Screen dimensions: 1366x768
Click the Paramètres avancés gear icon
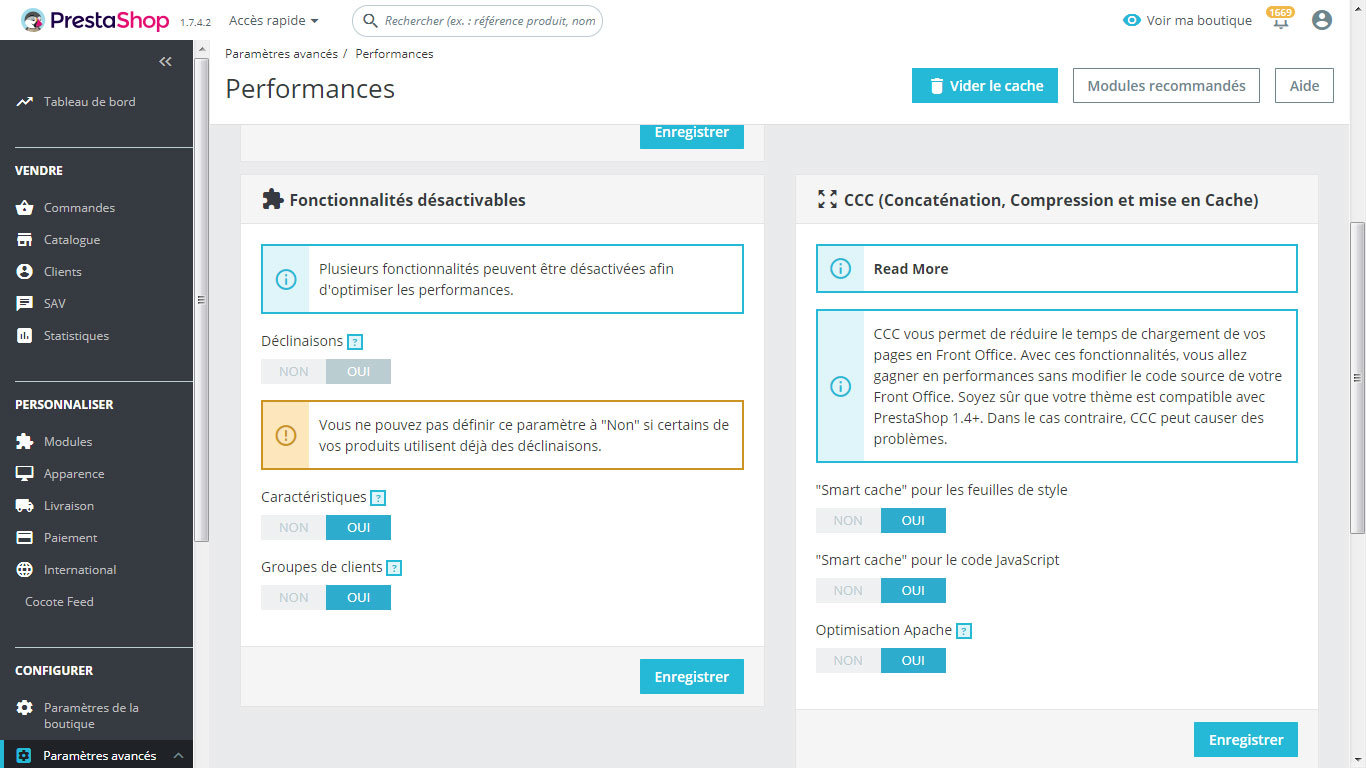pyautogui.click(x=24, y=756)
